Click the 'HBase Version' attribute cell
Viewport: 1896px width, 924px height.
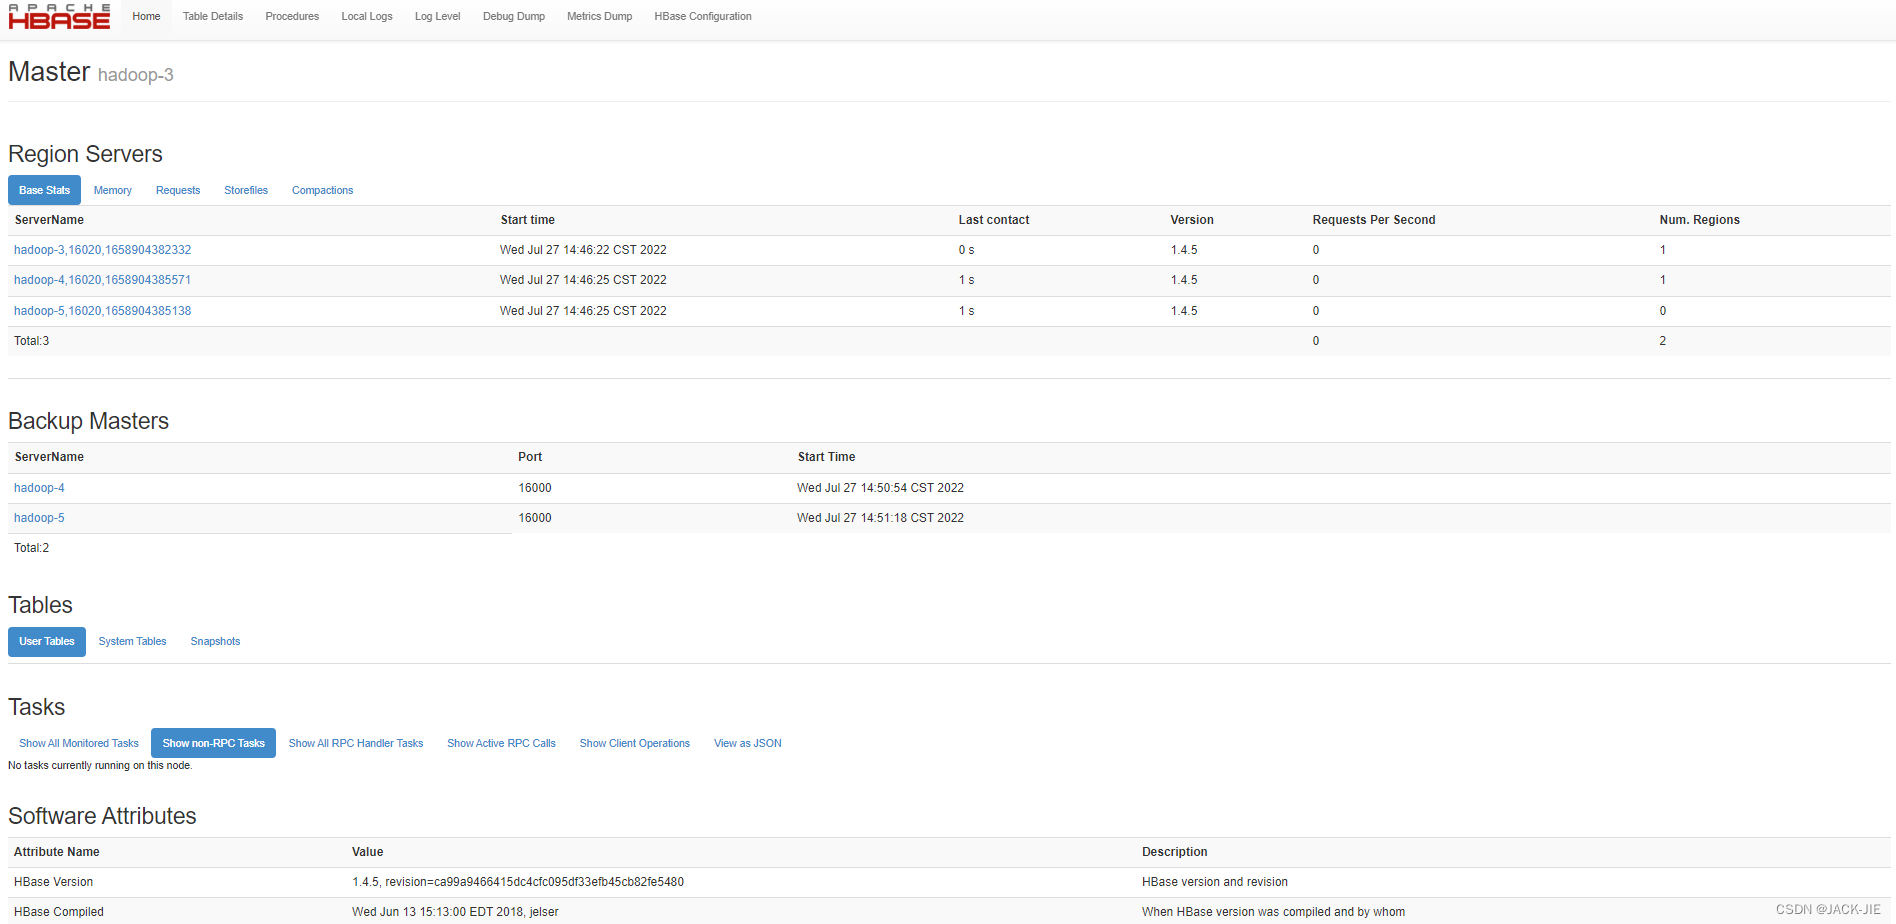coord(53,882)
